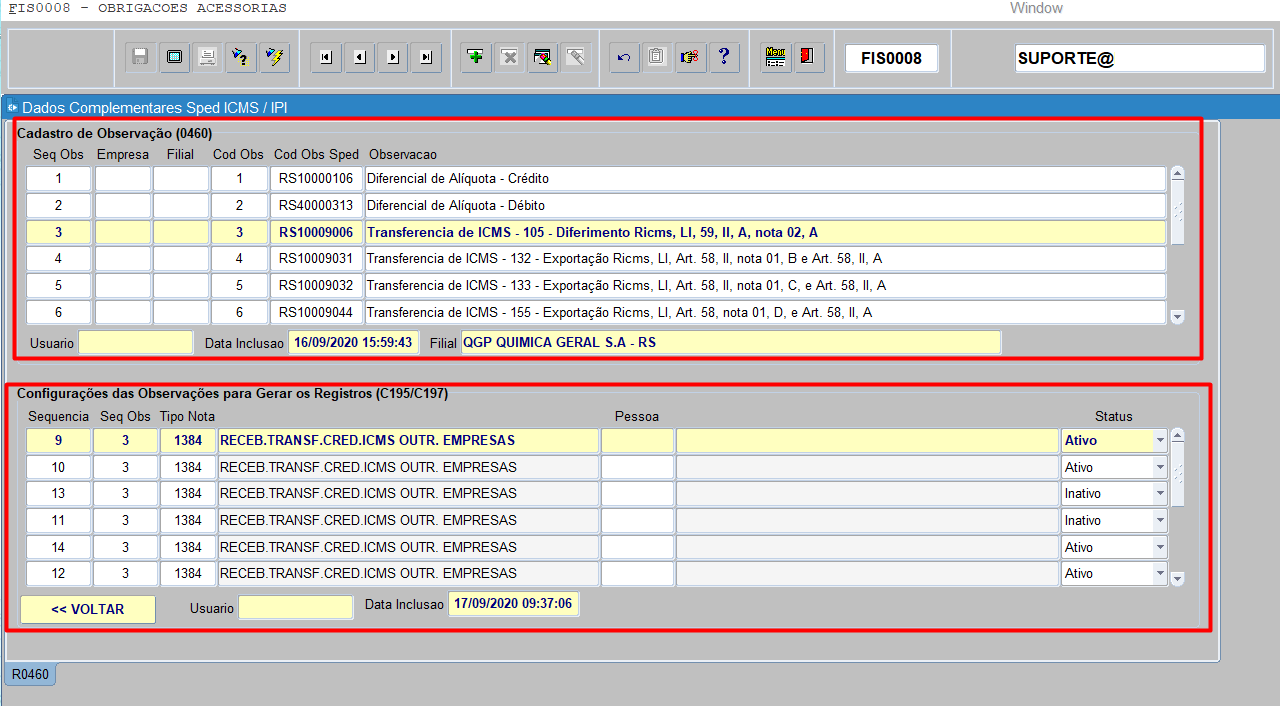Click the Empresa cell in Seq Obs 1 row
Image resolution: width=1280 pixels, height=706 pixels.
click(123, 179)
